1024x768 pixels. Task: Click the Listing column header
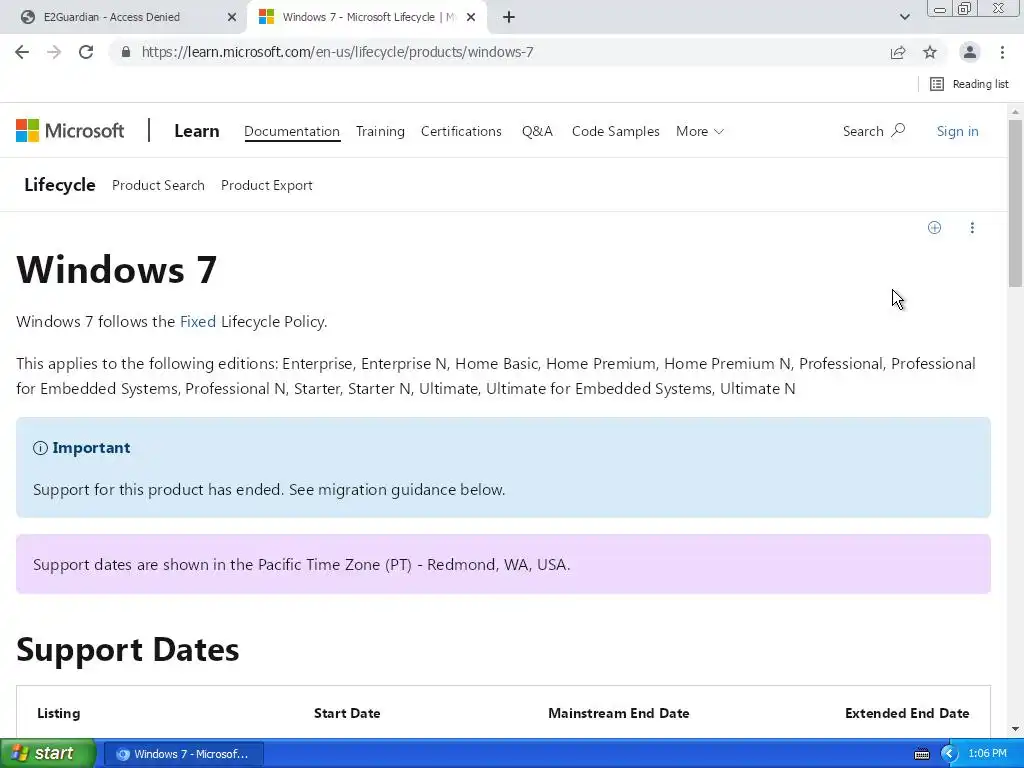tap(59, 713)
